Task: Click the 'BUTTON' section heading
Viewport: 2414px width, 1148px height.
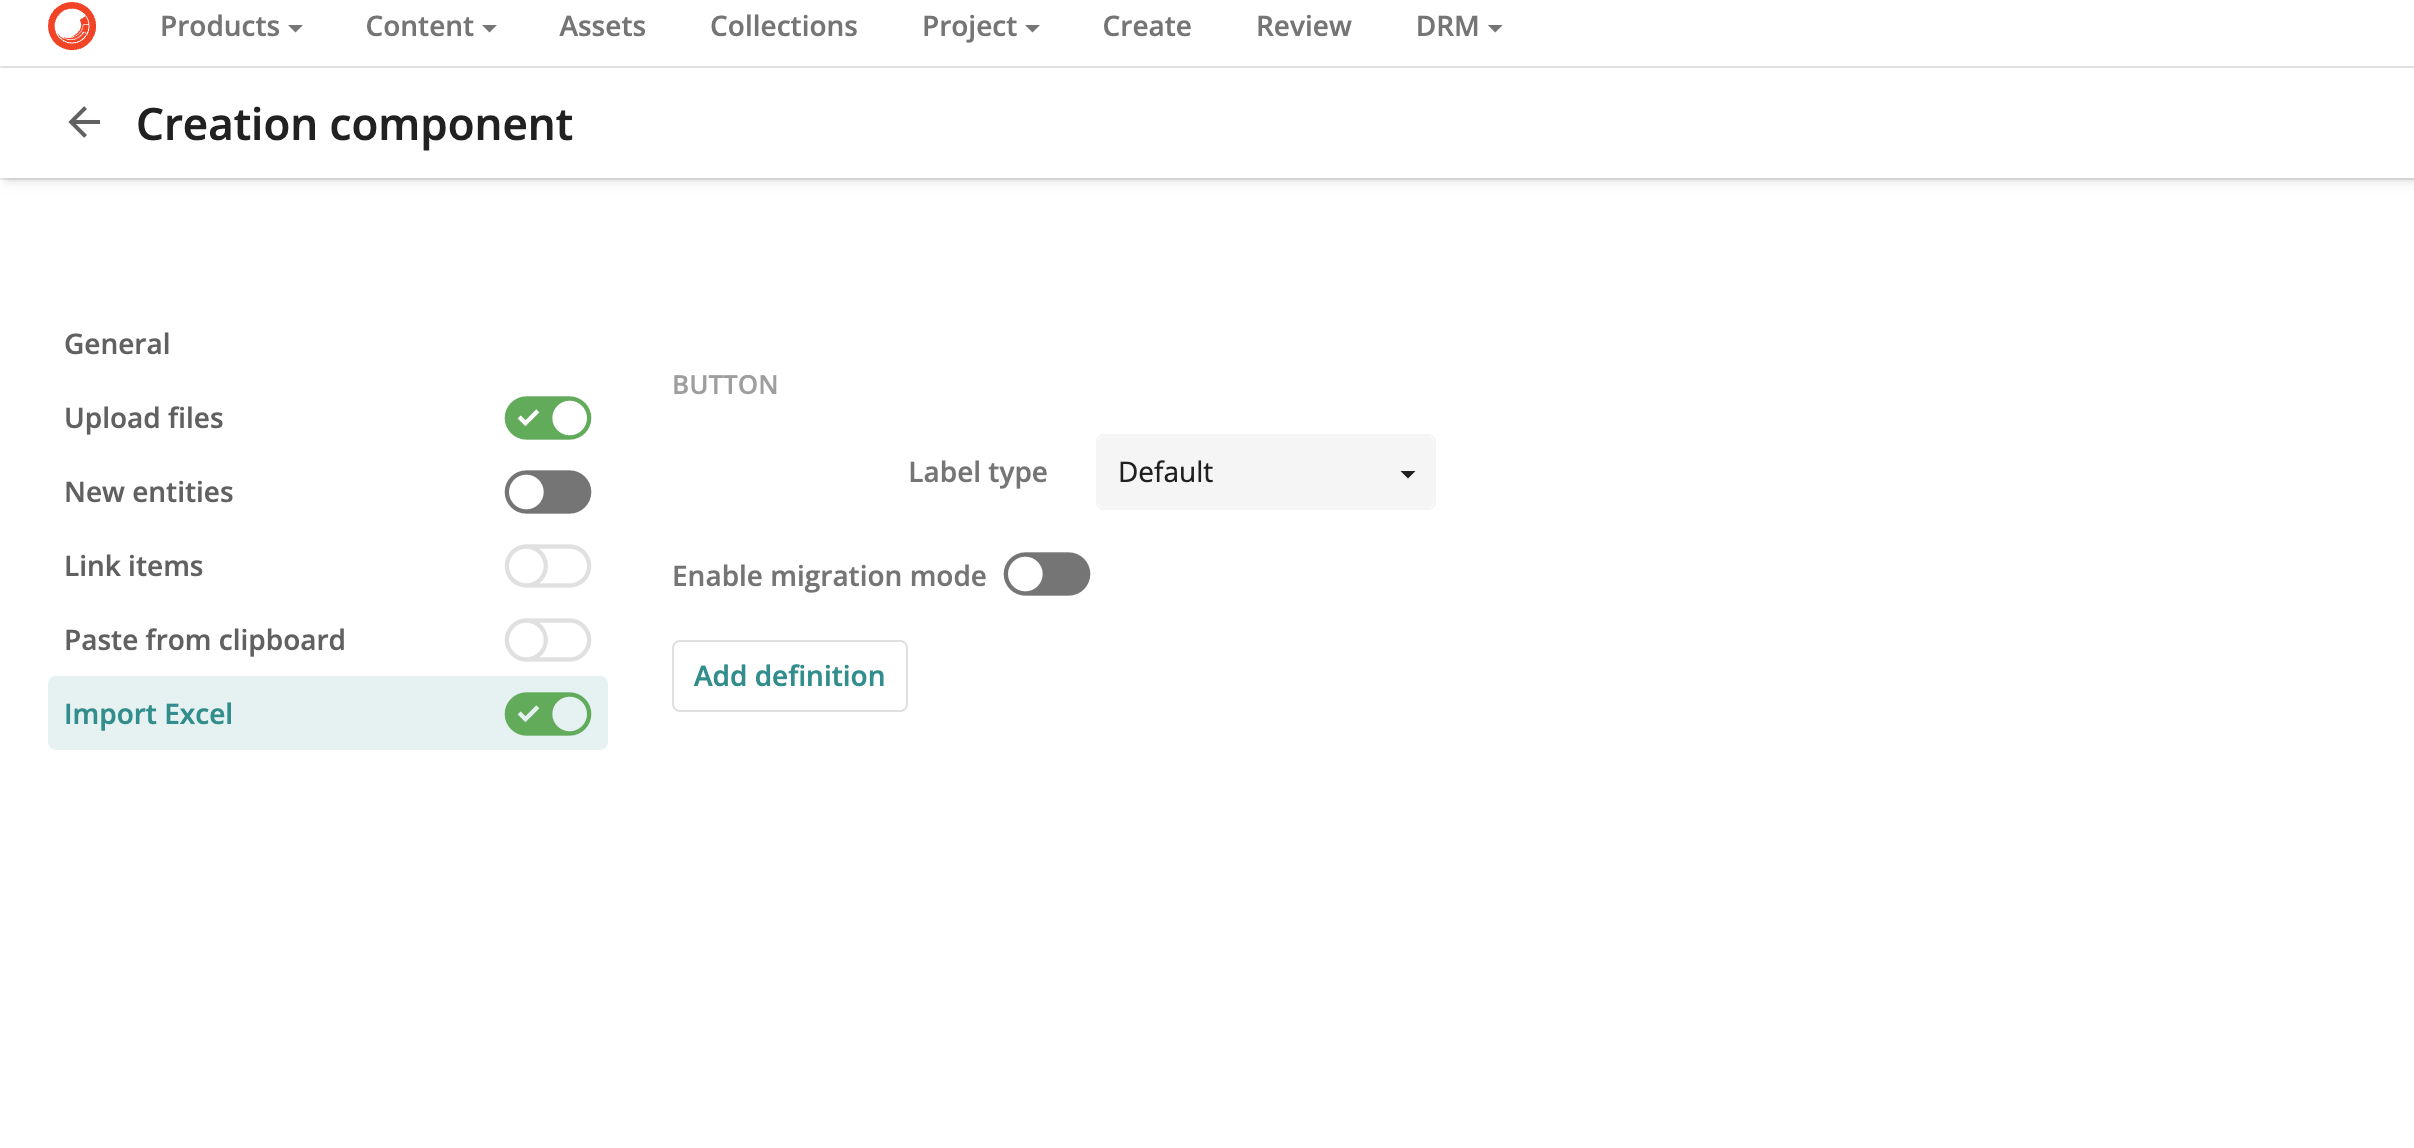Action: 725,385
